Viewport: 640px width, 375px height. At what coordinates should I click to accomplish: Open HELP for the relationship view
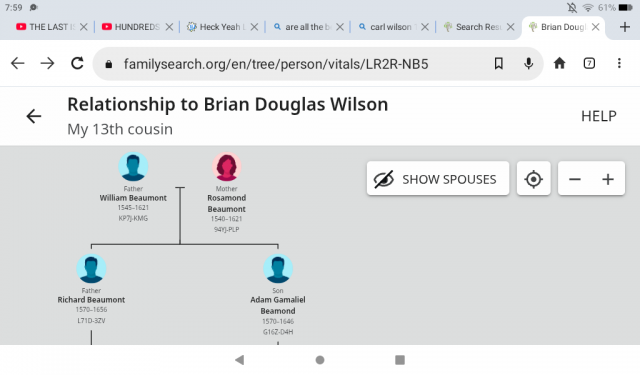point(598,116)
